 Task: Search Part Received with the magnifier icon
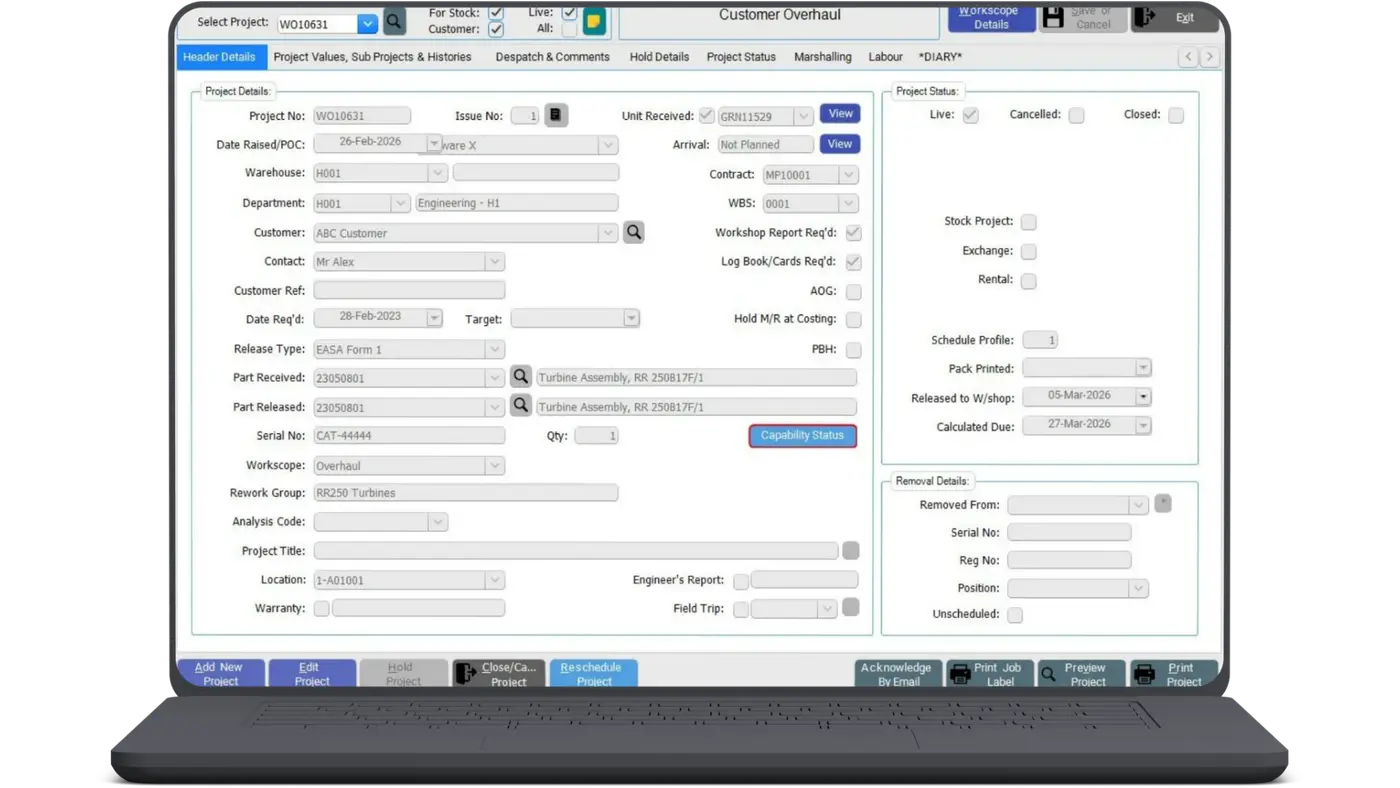pos(520,377)
